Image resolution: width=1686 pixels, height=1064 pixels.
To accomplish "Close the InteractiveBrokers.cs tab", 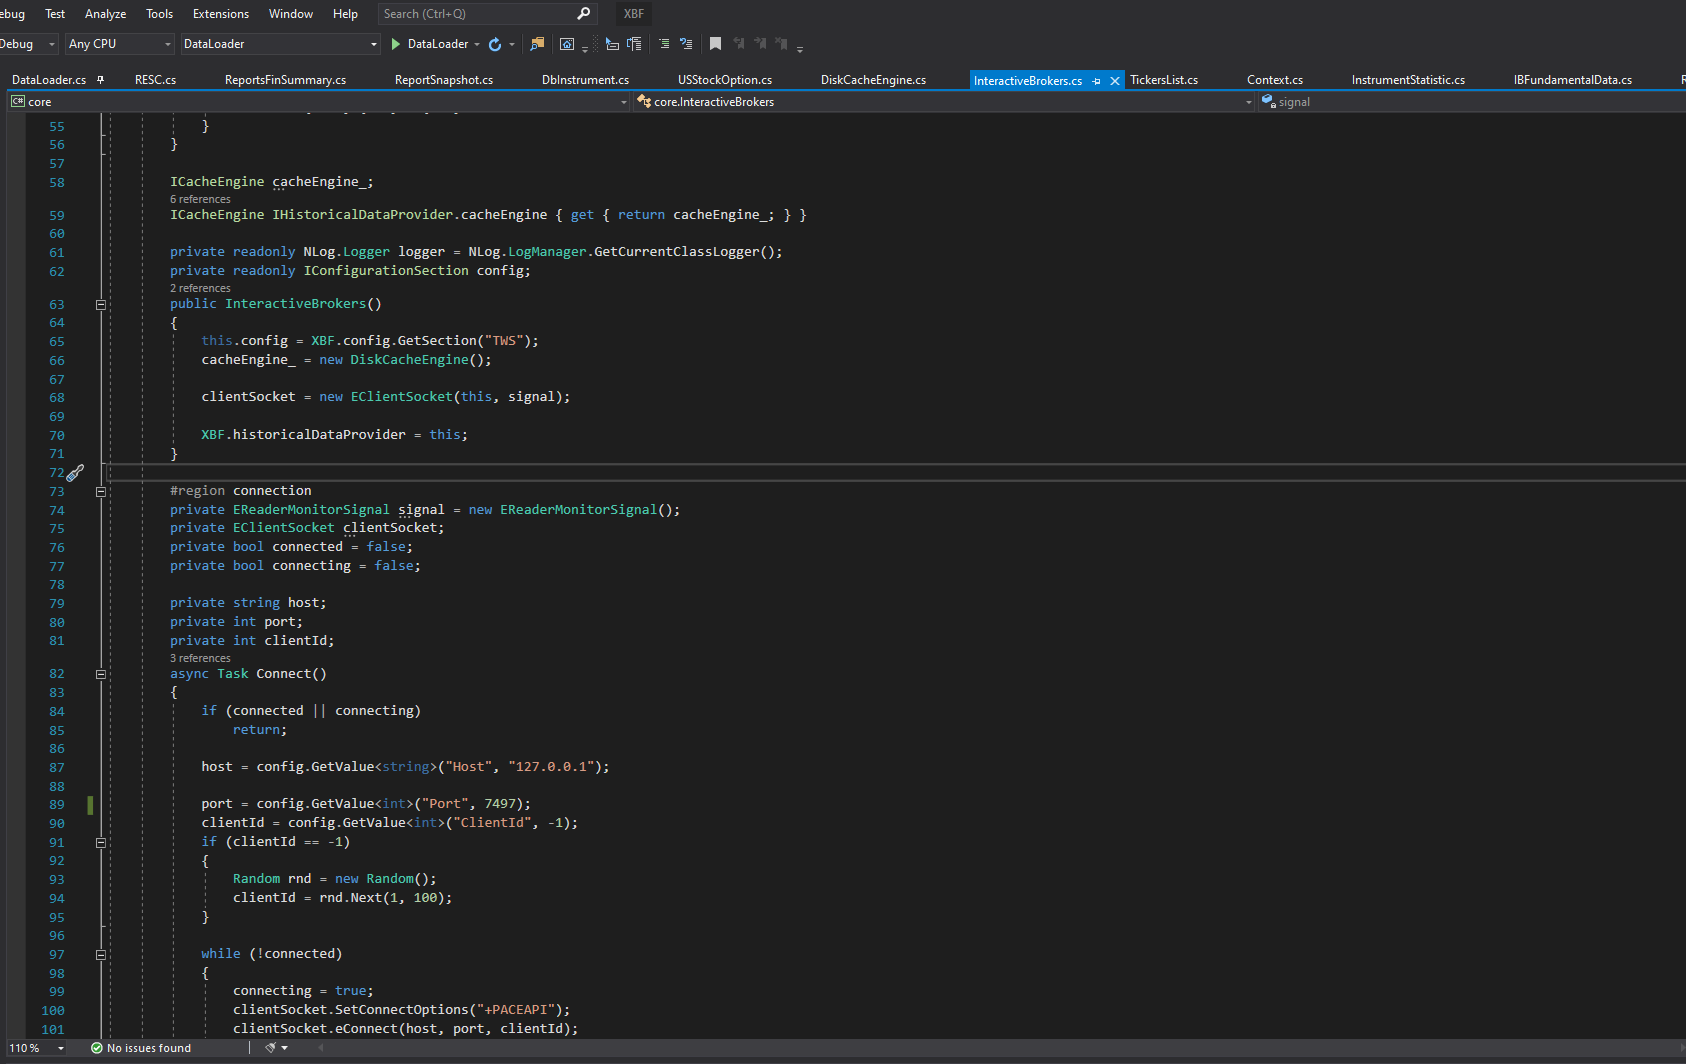I will pyautogui.click(x=1115, y=81).
